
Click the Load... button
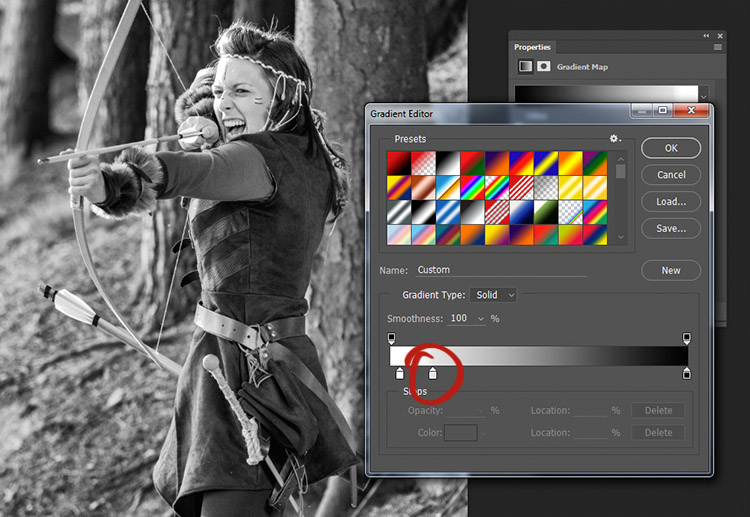coord(671,202)
